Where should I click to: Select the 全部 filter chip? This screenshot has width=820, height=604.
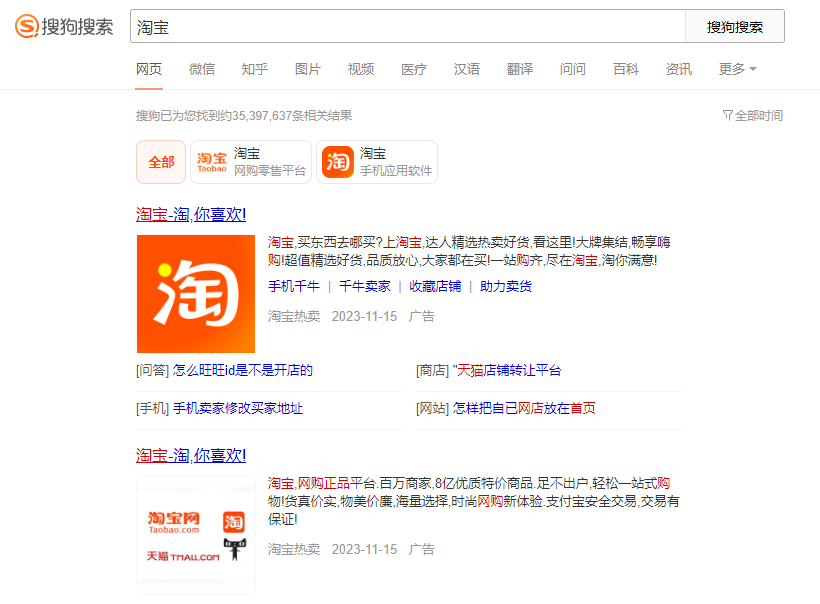161,162
